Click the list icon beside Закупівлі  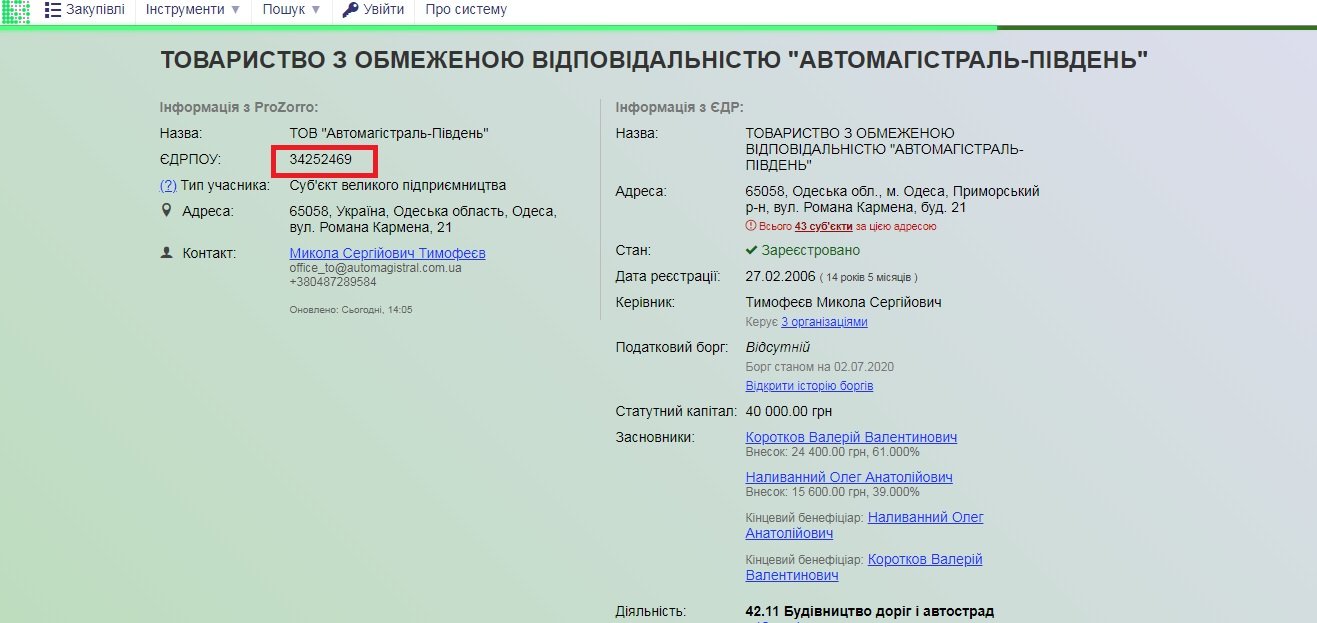pyautogui.click(x=53, y=10)
